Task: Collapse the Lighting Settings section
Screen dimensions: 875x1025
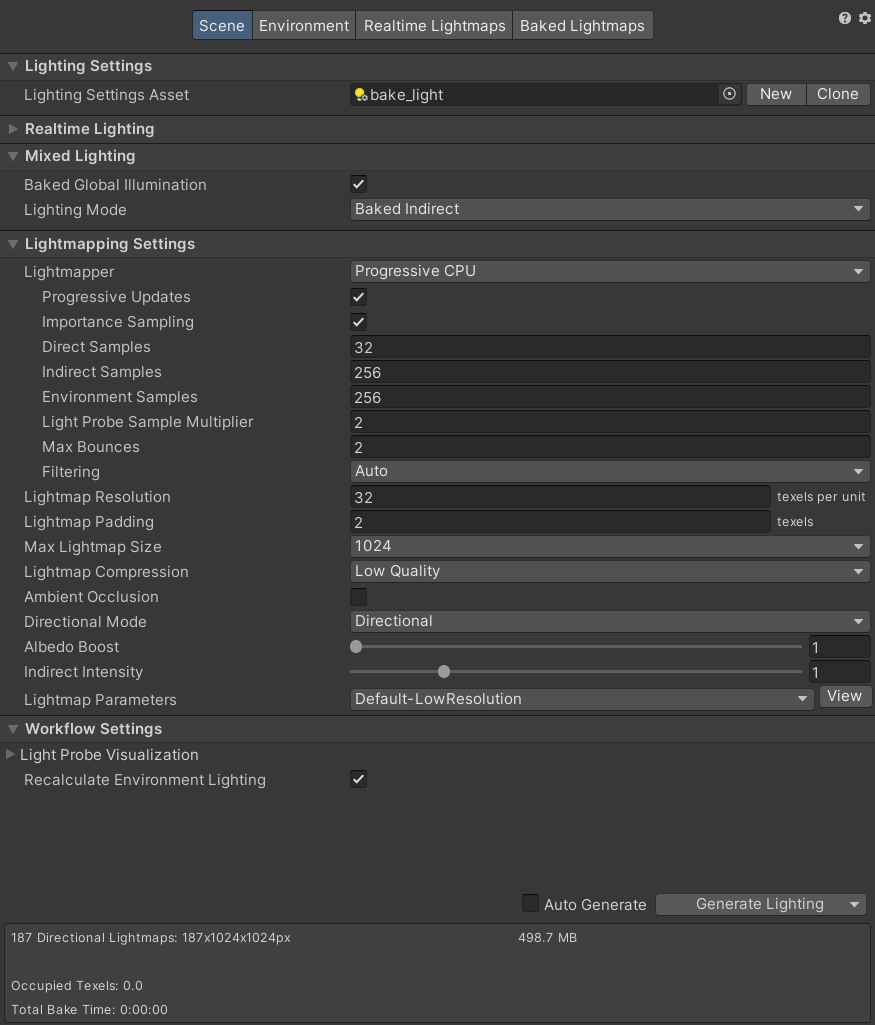Action: (x=12, y=66)
